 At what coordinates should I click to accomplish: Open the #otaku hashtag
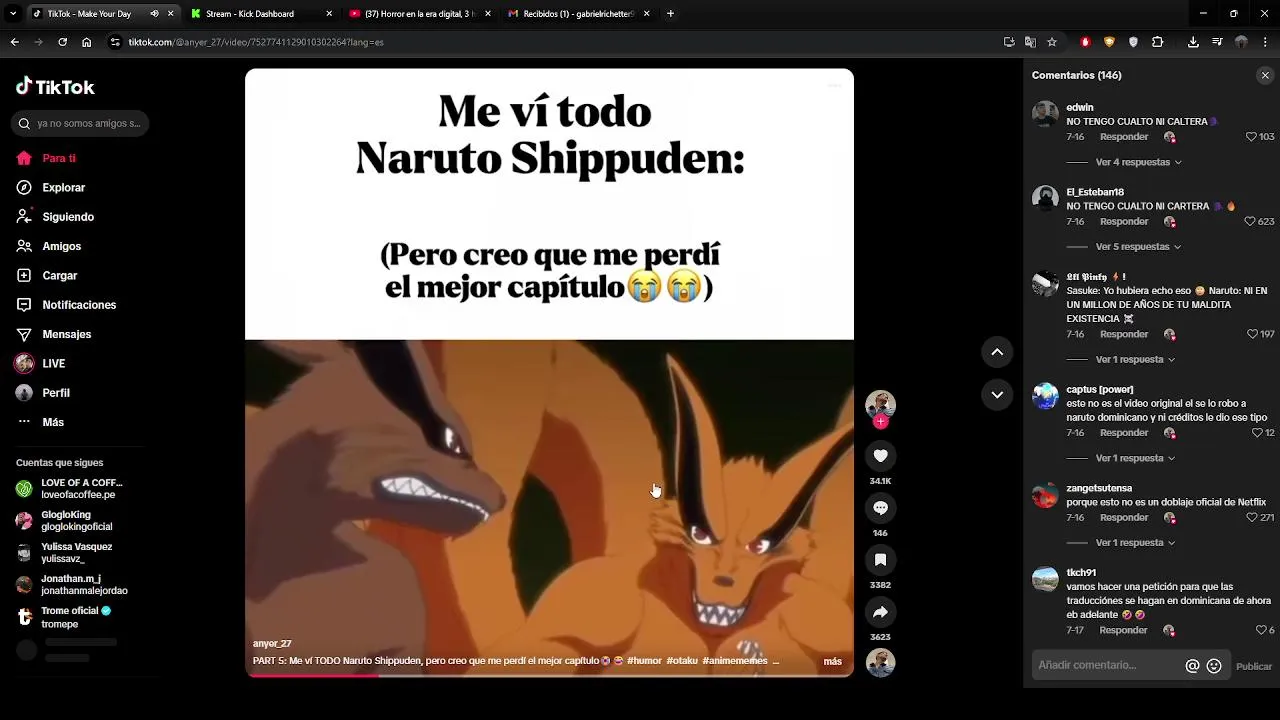(x=682, y=661)
